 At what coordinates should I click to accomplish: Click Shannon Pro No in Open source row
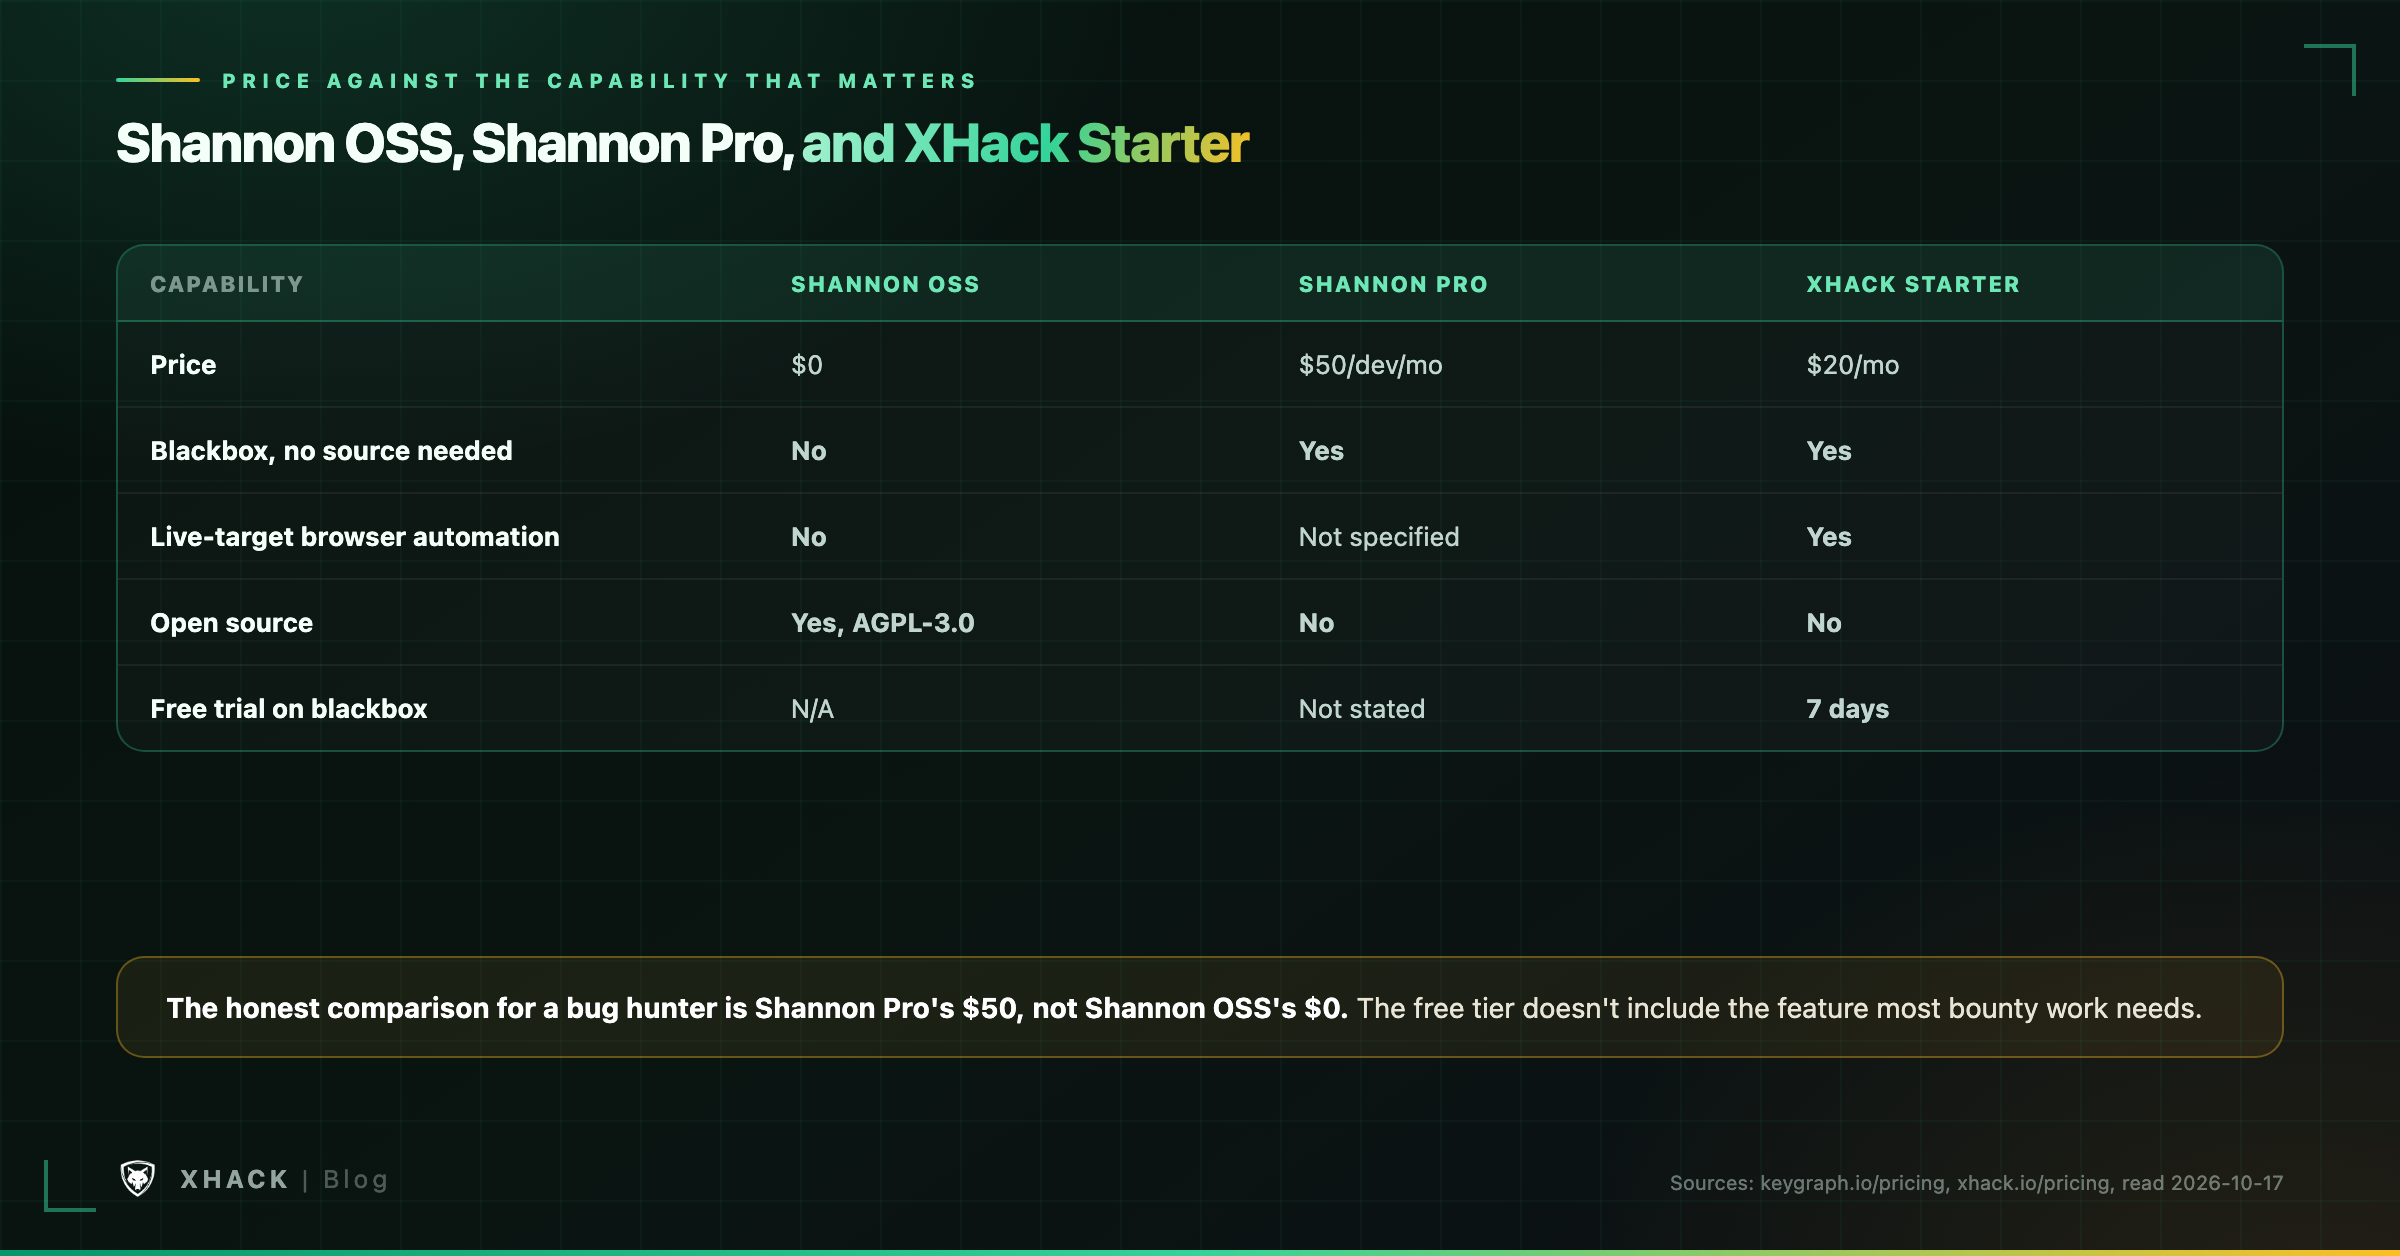click(1316, 623)
